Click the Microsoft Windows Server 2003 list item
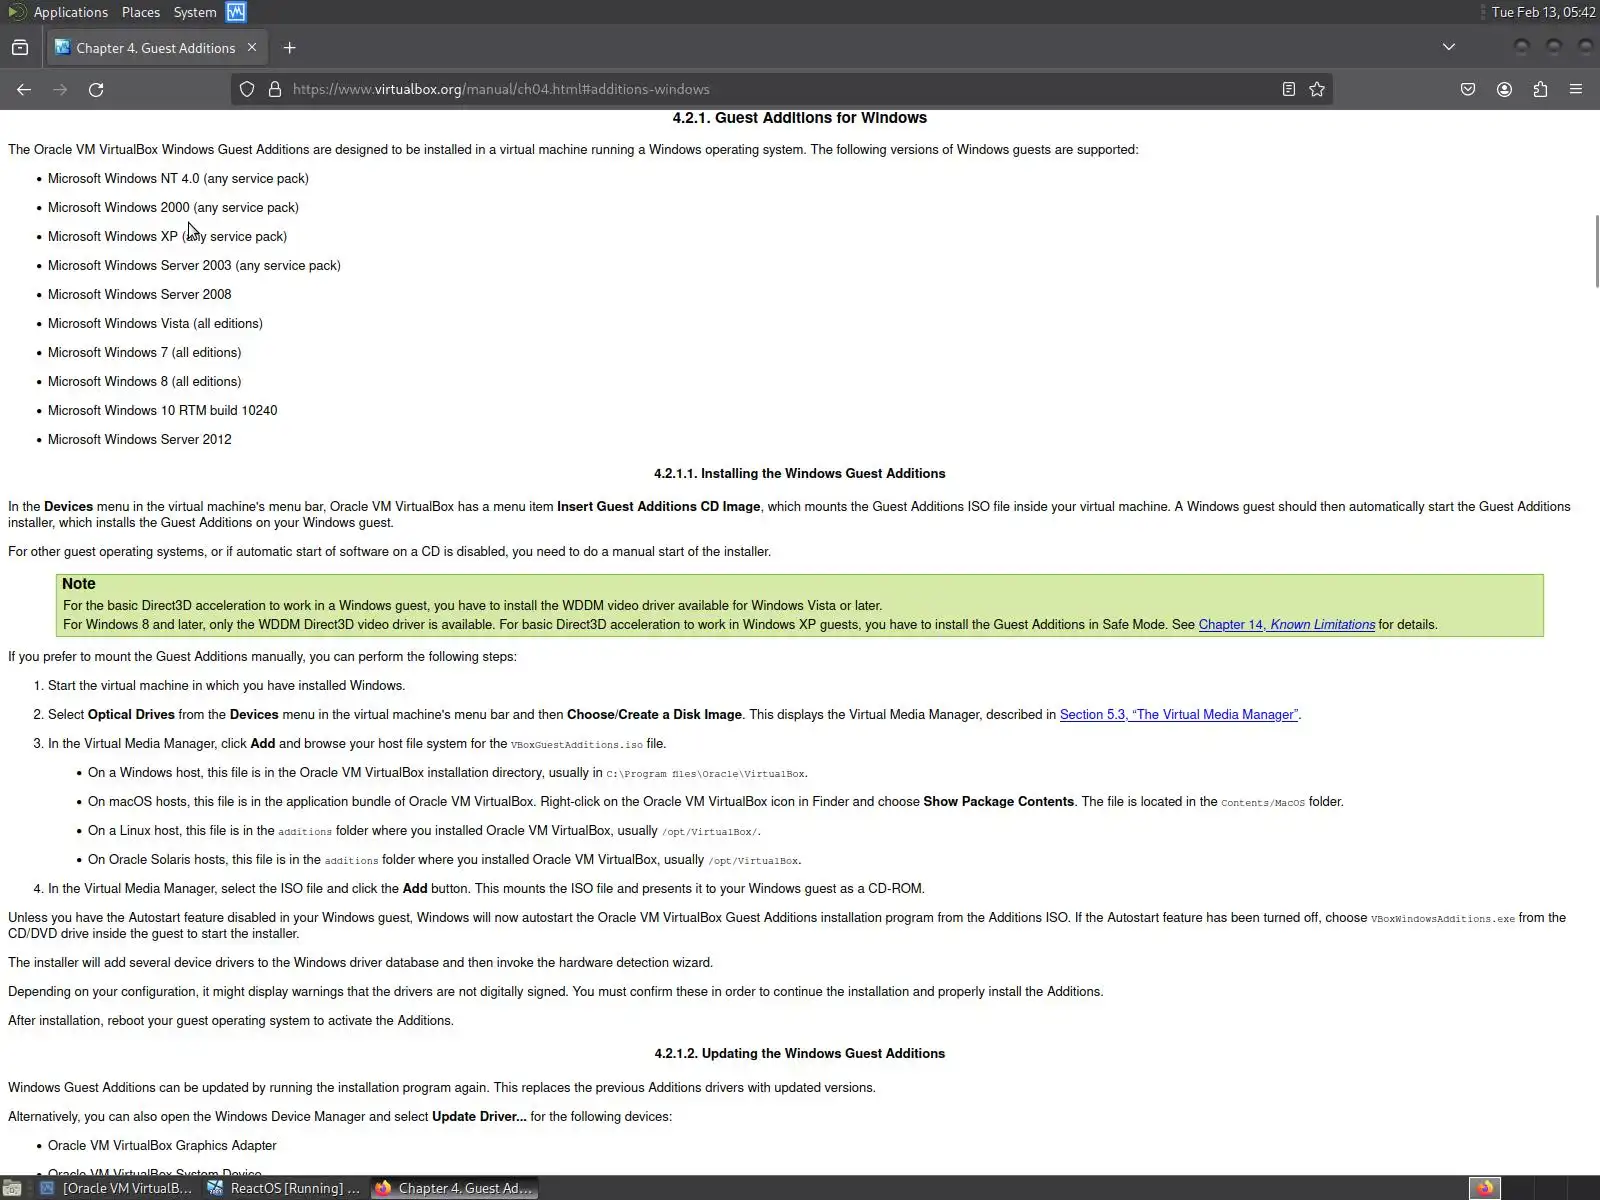 pyautogui.click(x=194, y=266)
